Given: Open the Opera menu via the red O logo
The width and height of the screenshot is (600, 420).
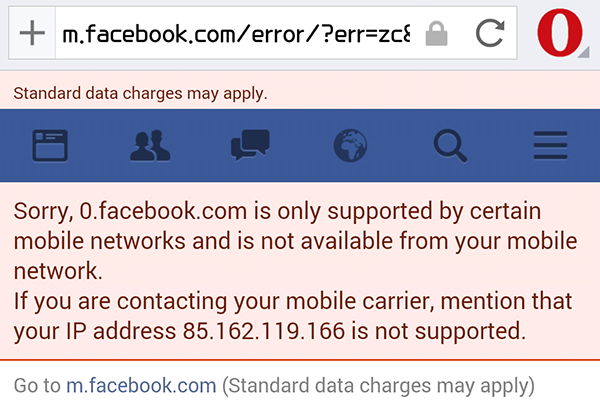Looking at the screenshot, I should click(x=559, y=33).
